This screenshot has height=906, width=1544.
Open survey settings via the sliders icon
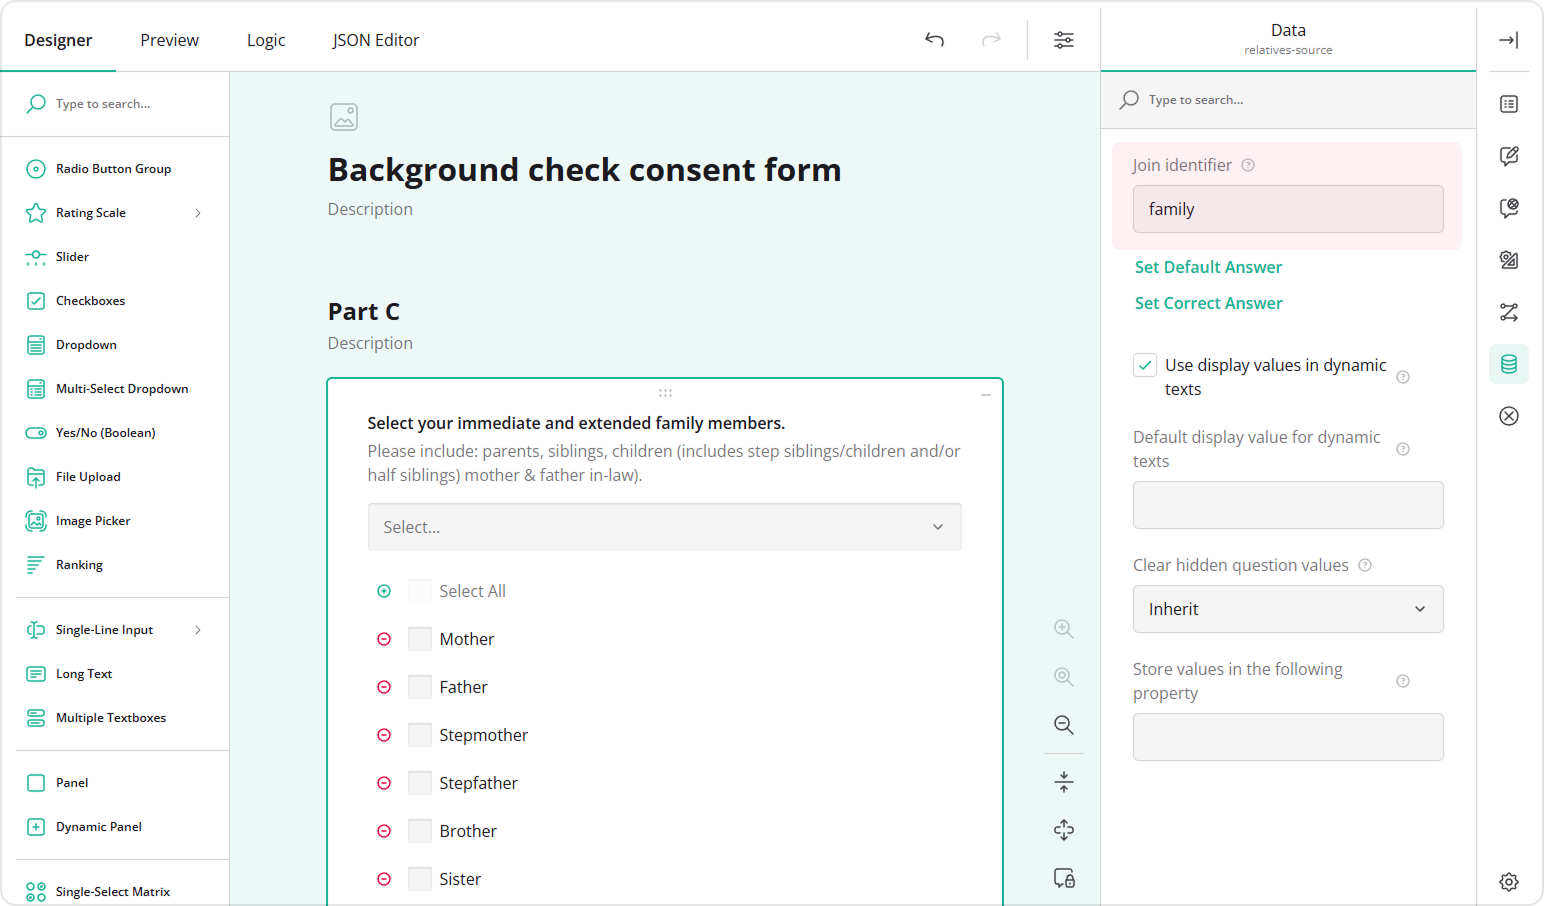[1063, 39]
